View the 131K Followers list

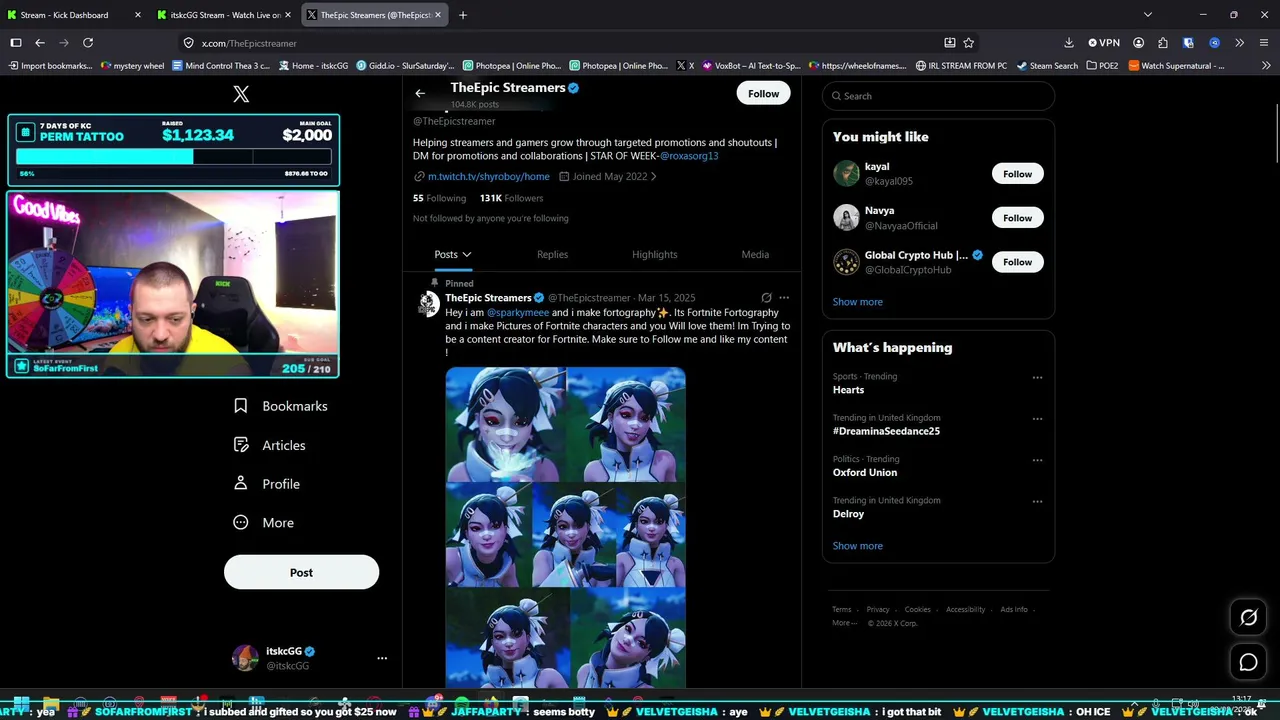pos(511,198)
